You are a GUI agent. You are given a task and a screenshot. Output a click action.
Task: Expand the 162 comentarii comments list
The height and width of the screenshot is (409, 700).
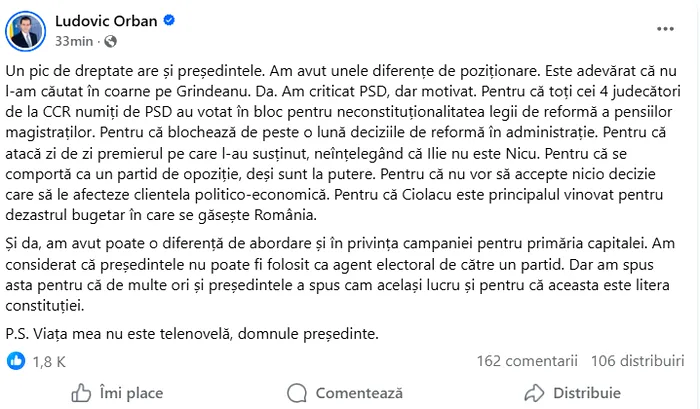pos(528,360)
